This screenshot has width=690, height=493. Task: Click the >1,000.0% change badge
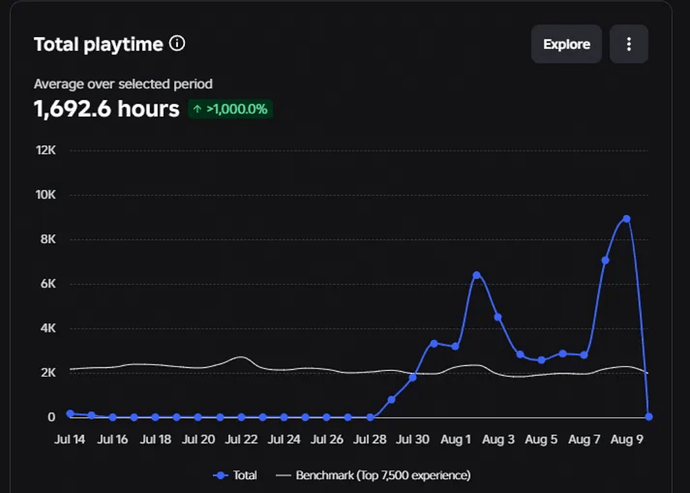point(230,109)
